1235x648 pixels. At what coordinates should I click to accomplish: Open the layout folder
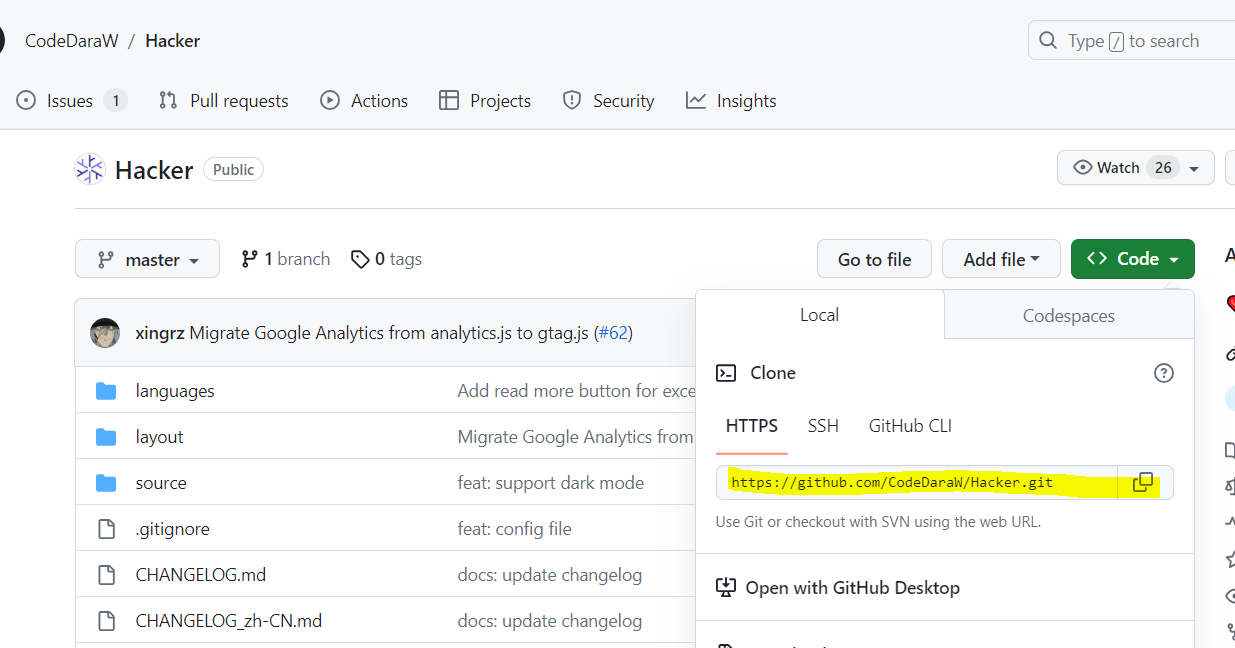pyautogui.click(x=160, y=437)
